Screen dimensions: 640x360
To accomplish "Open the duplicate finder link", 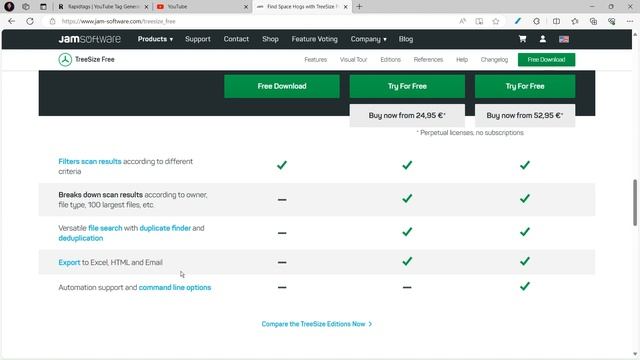I will (x=165, y=228).
